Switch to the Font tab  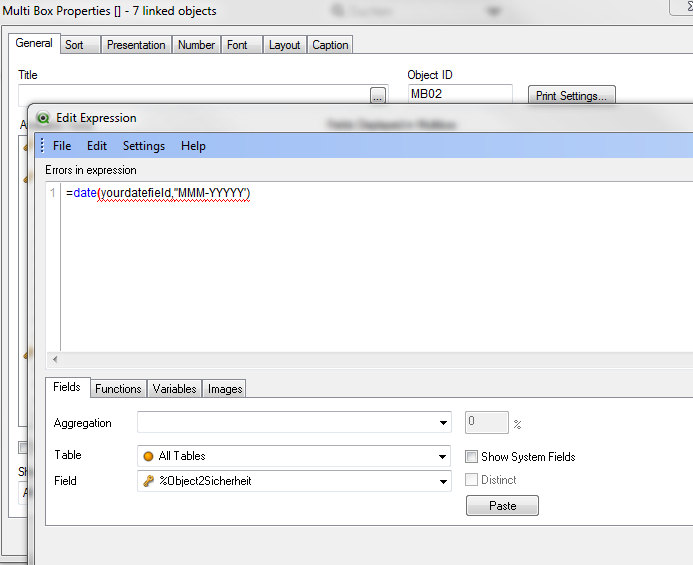point(241,45)
